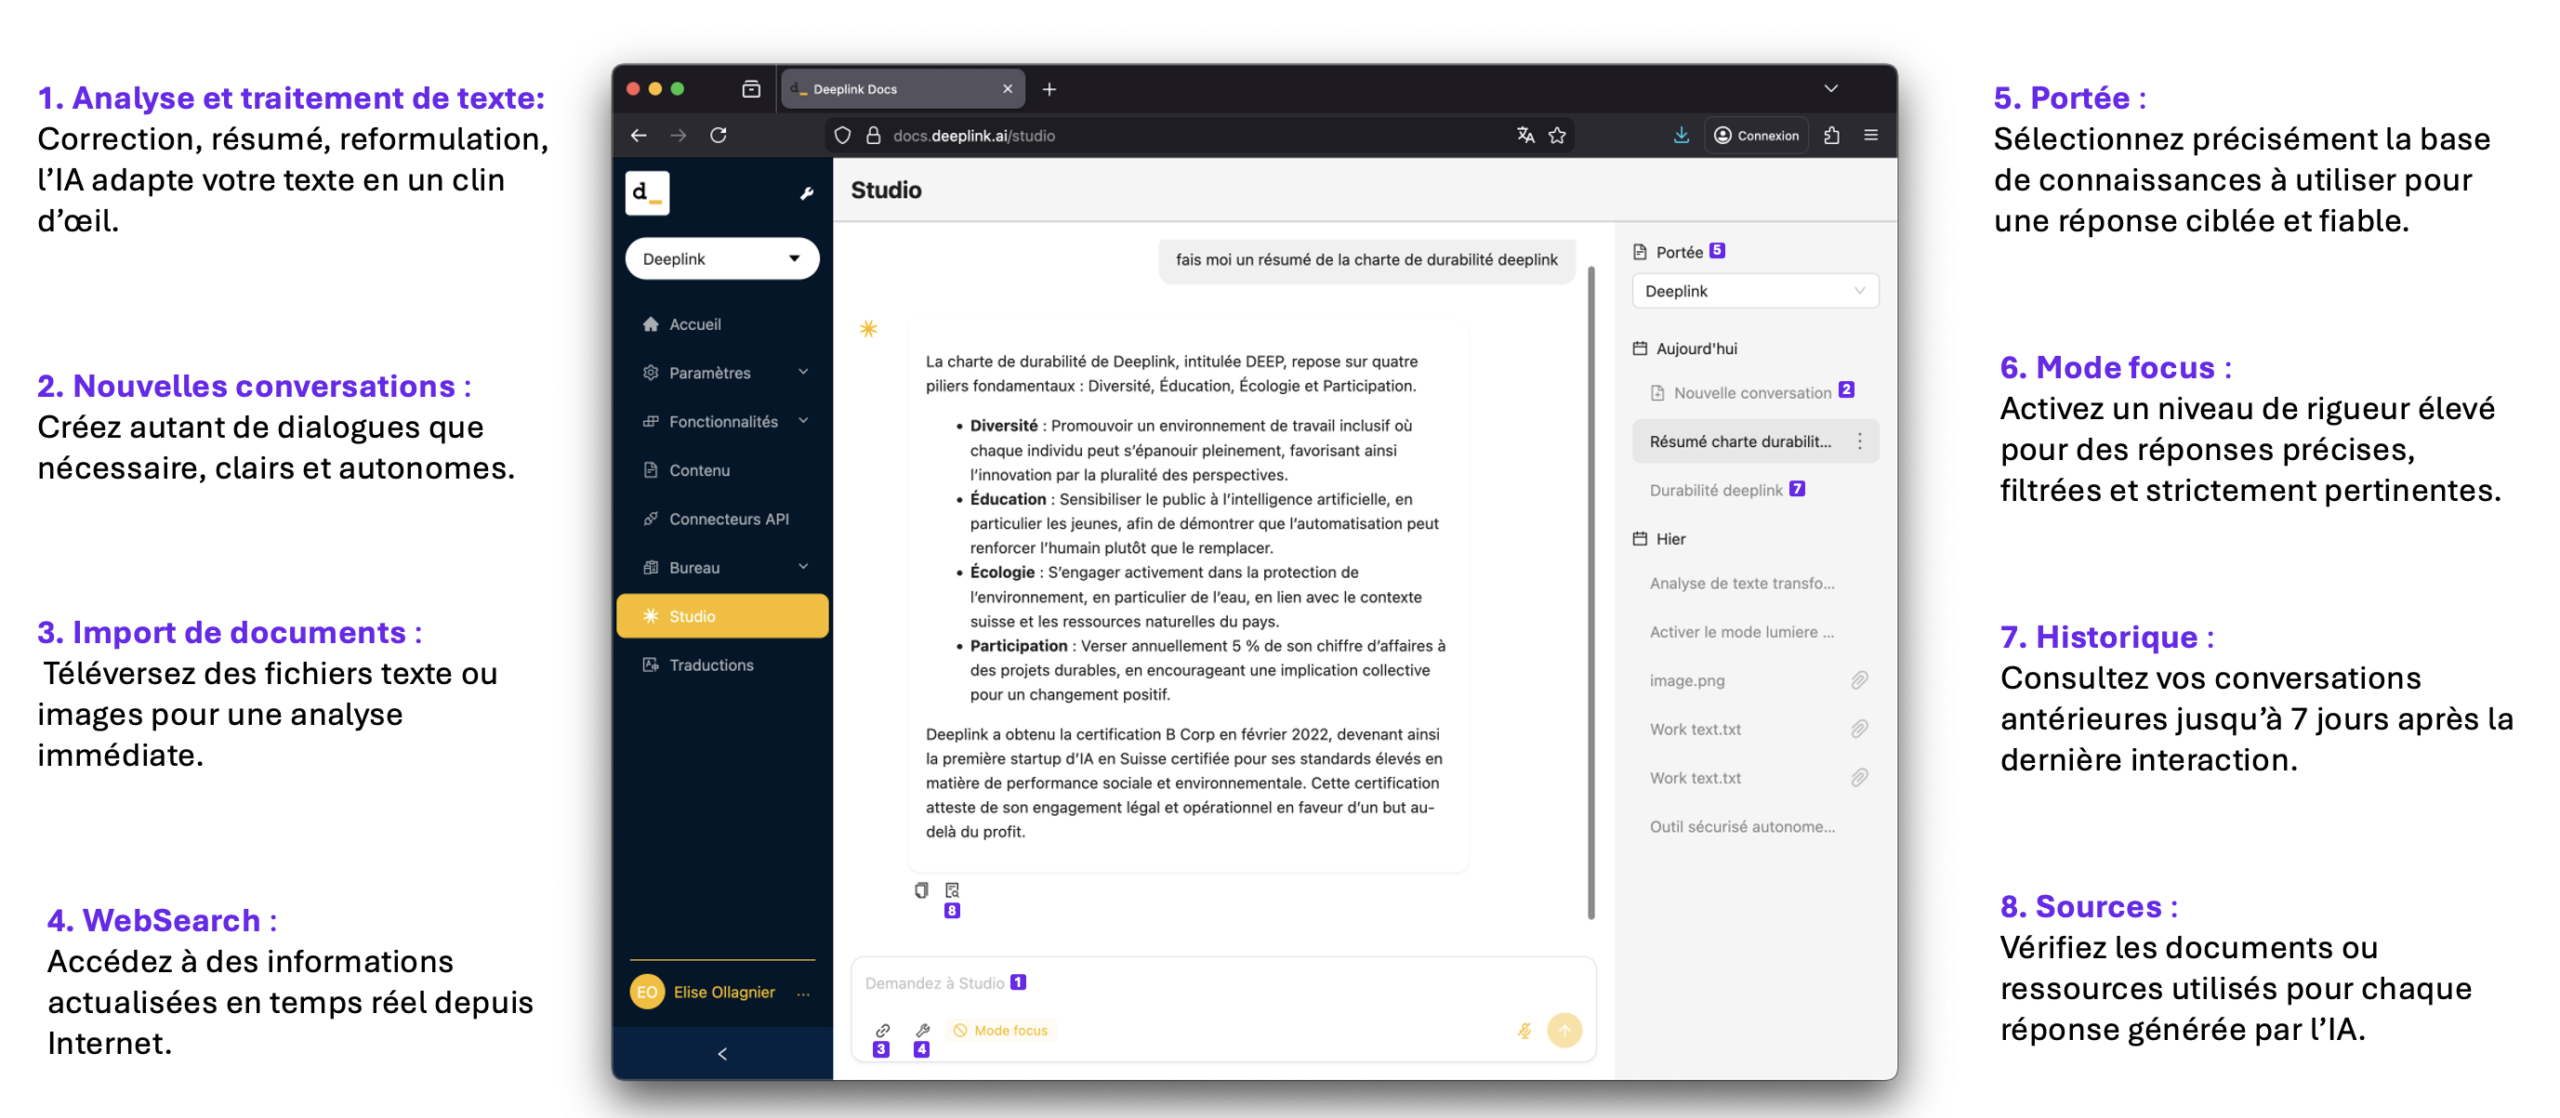Open the three-dot menu on Résumé charte durabilit...

tap(1859, 441)
